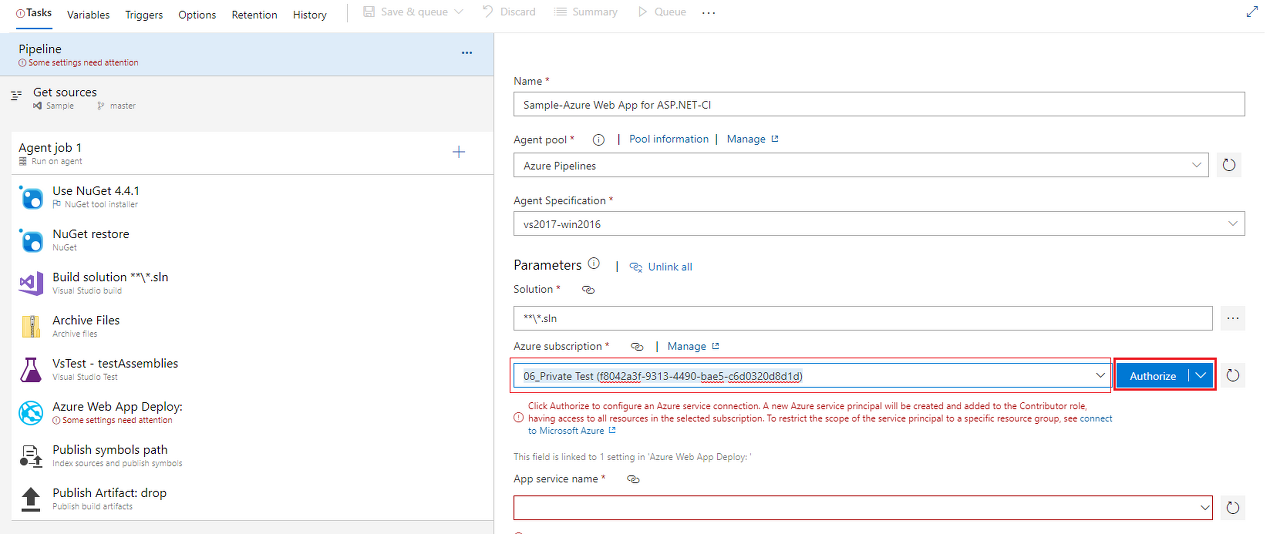Select the NuGet restore task name
Image resolution: width=1280 pixels, height=534 pixels.
click(91, 234)
